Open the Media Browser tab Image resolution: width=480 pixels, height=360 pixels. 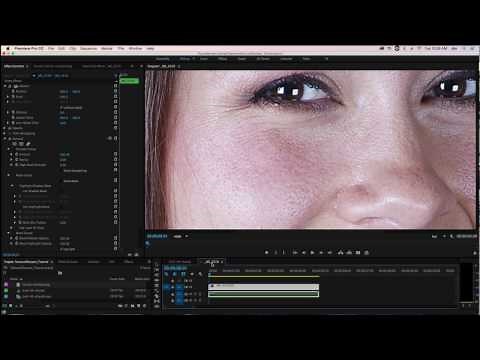click(68, 262)
